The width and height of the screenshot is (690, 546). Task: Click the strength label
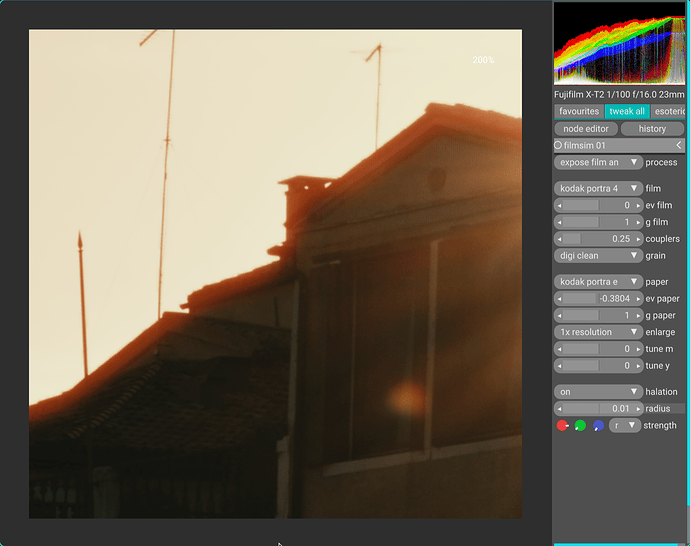point(660,425)
